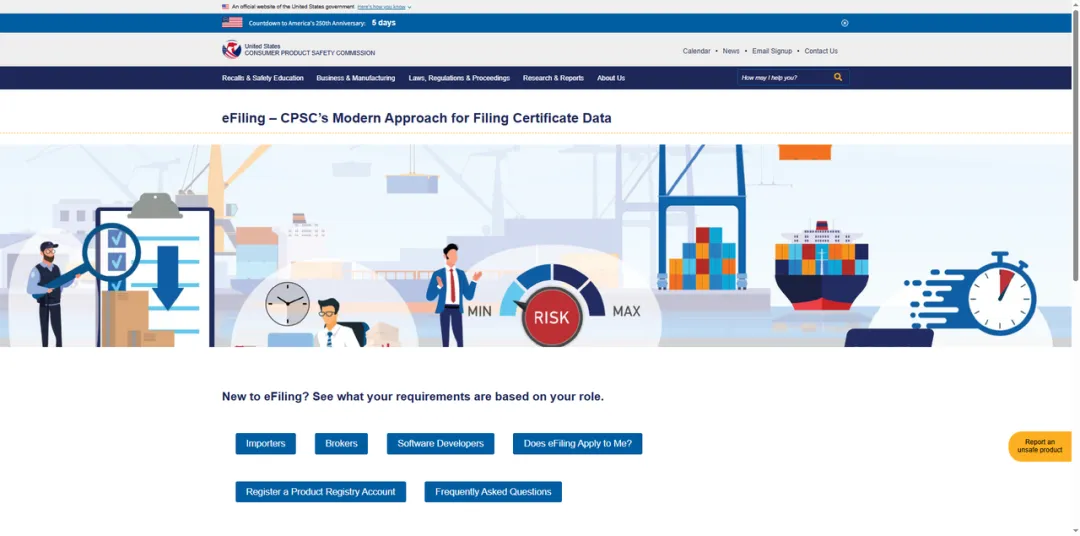Open the Calendar link
The height and width of the screenshot is (536, 1080).
coord(696,51)
